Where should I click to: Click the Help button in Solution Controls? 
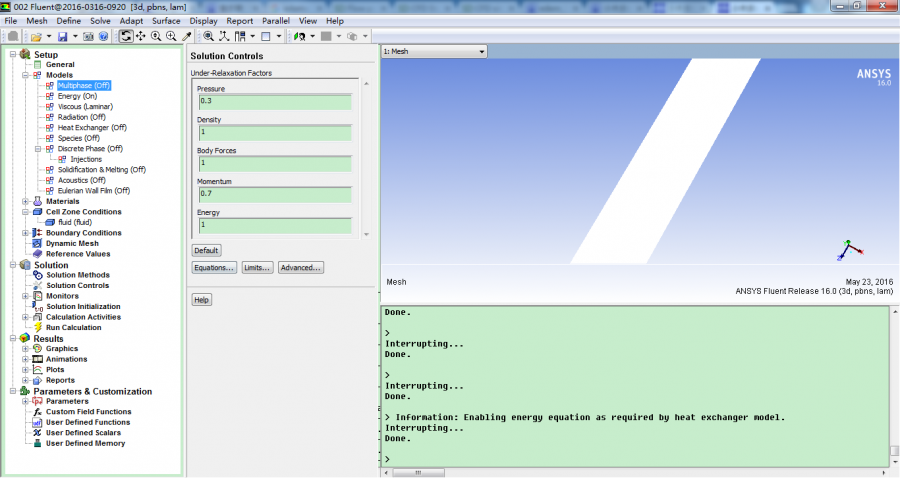(201, 300)
